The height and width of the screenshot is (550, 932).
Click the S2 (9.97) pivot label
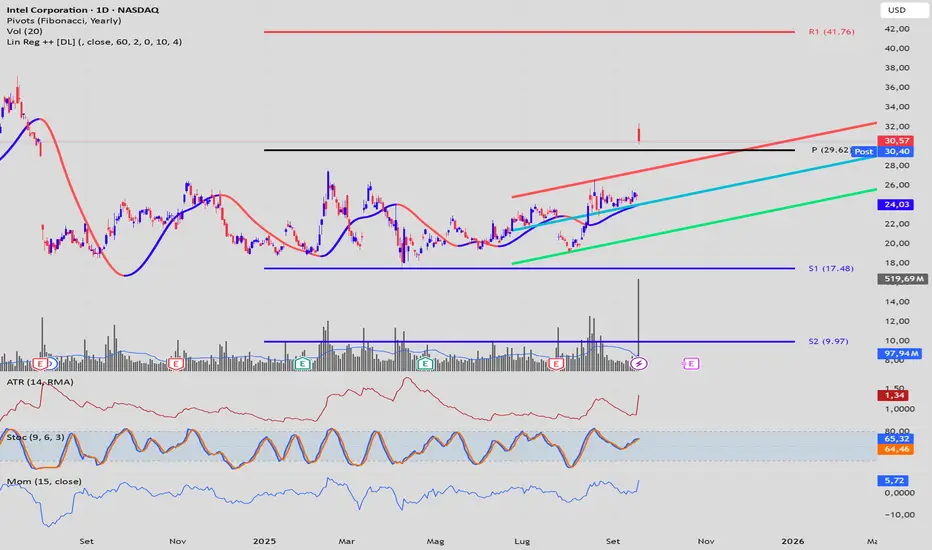point(828,341)
